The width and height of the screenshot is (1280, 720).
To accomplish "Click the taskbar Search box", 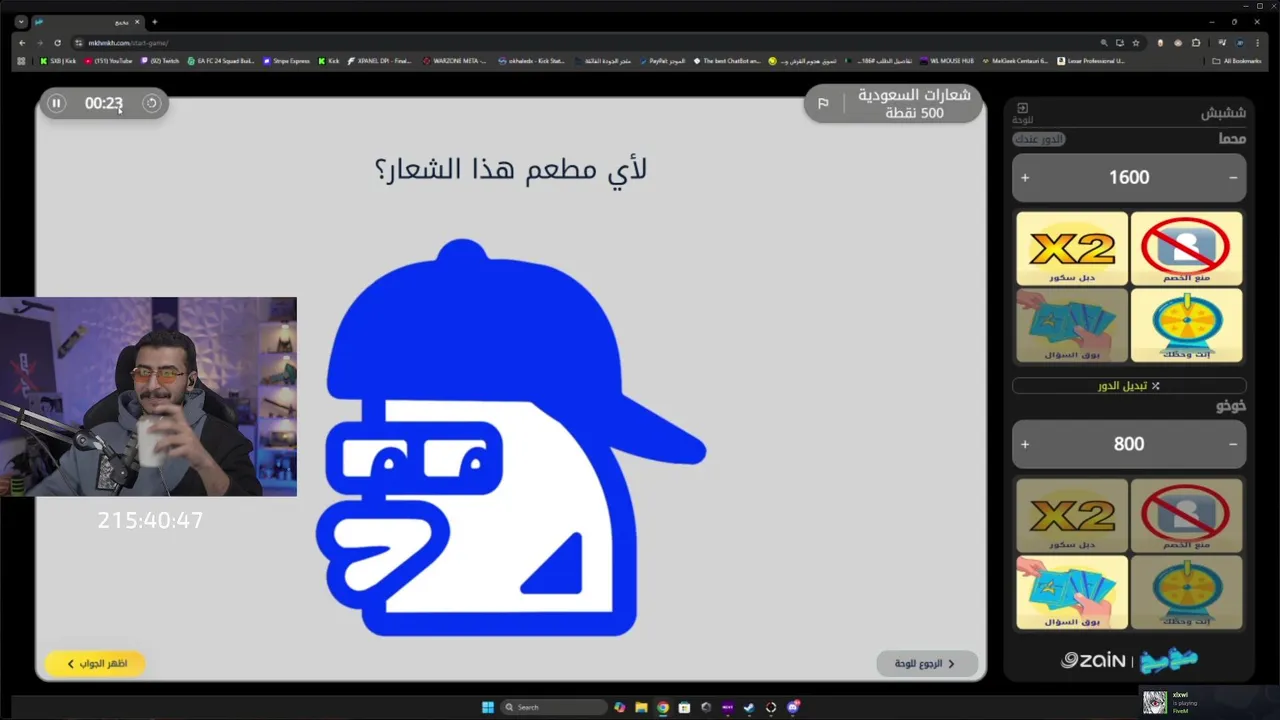I will pyautogui.click(x=553, y=707).
